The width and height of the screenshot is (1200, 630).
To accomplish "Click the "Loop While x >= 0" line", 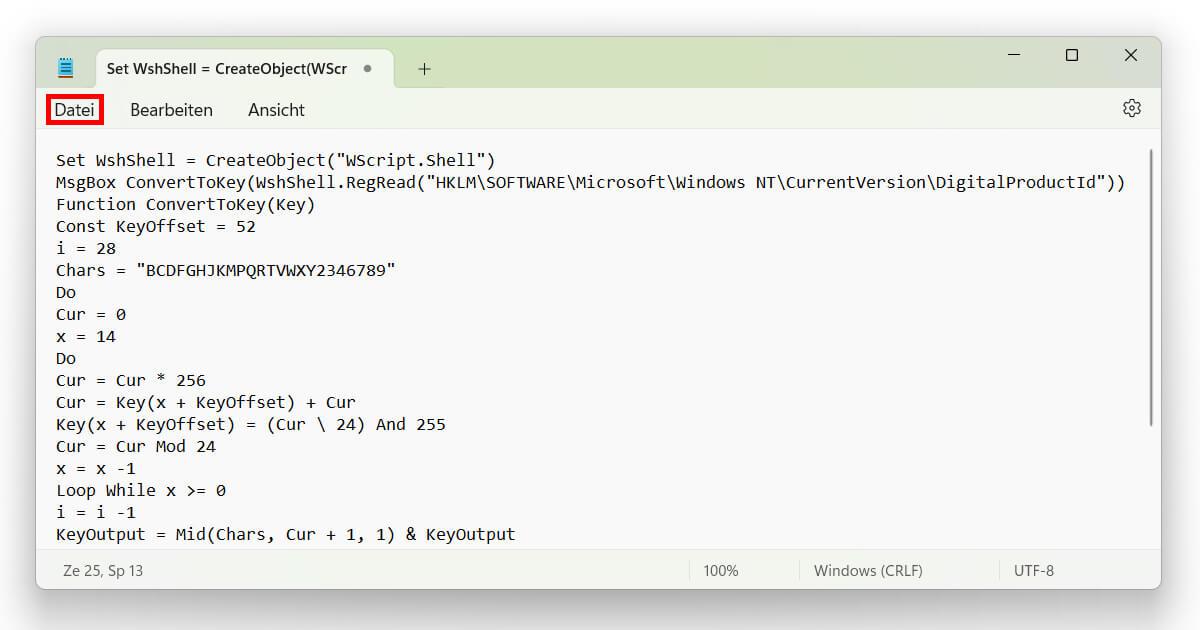I will pos(140,491).
